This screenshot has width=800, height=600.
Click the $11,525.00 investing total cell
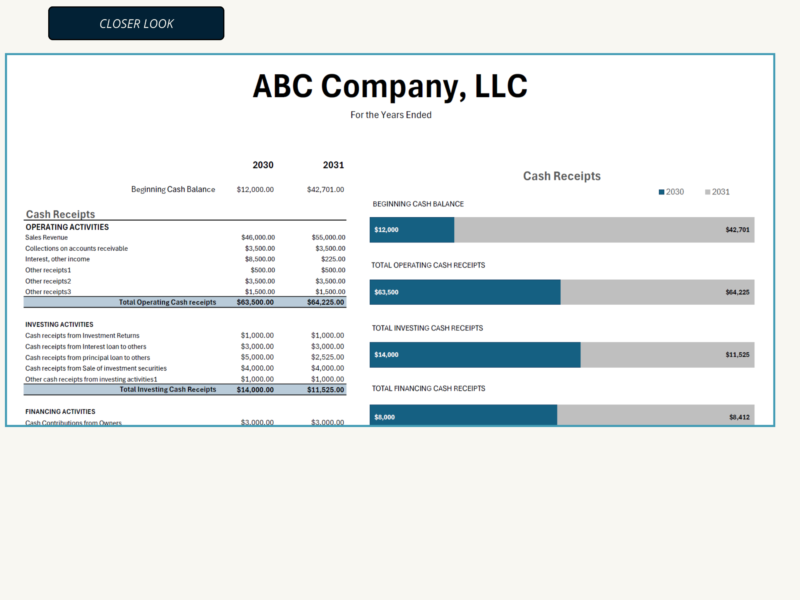click(326, 389)
